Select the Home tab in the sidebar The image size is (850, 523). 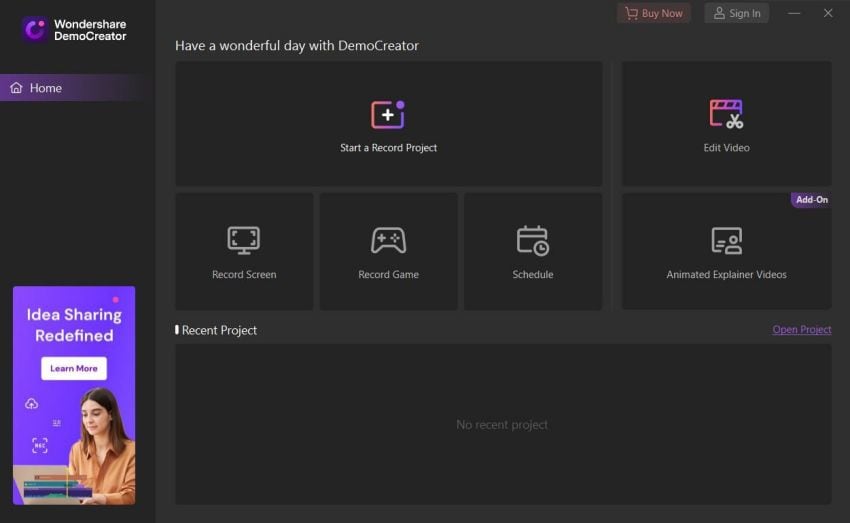click(x=78, y=88)
